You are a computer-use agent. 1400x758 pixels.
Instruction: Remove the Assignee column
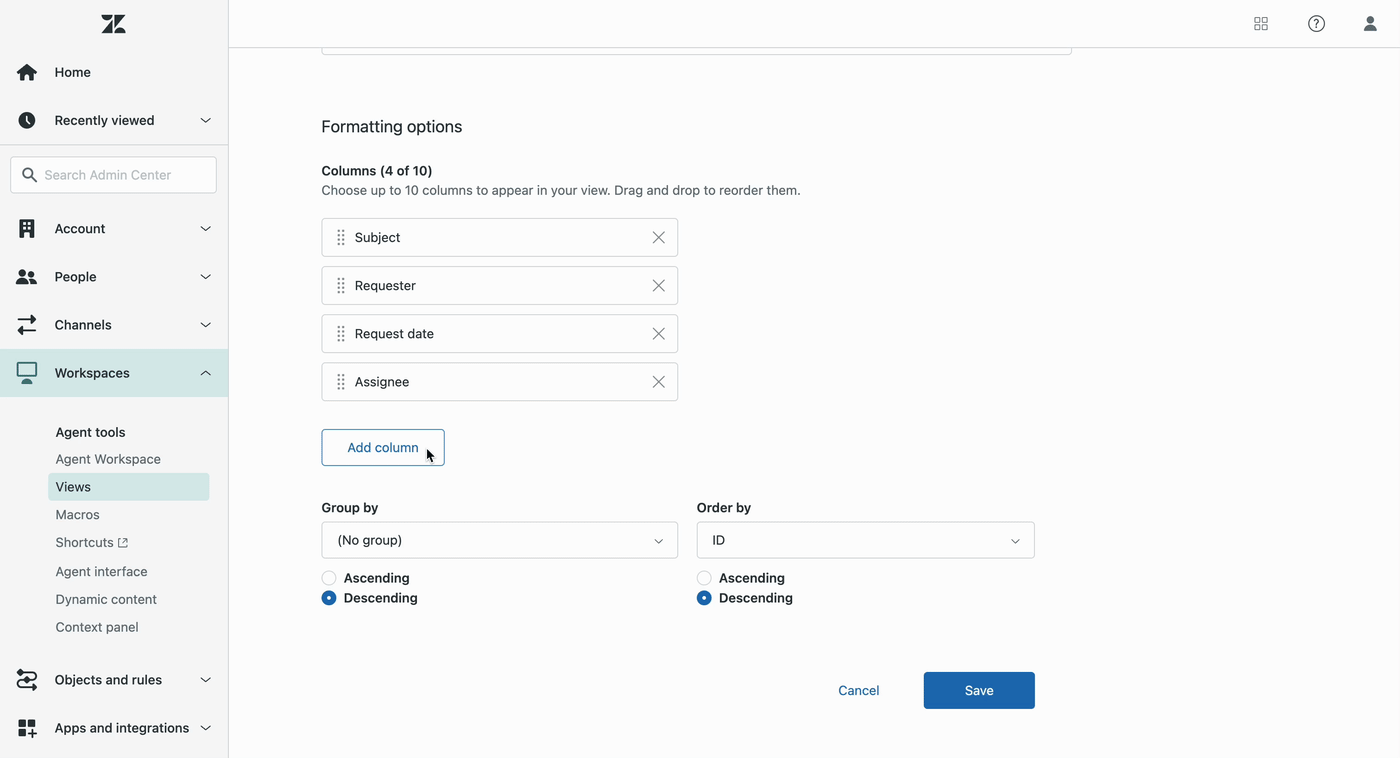658,382
